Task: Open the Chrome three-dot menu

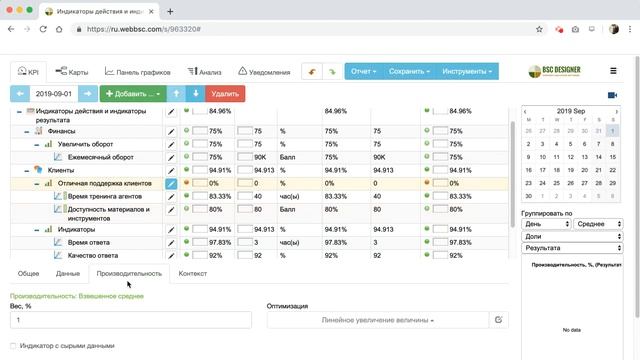Action: [630, 29]
